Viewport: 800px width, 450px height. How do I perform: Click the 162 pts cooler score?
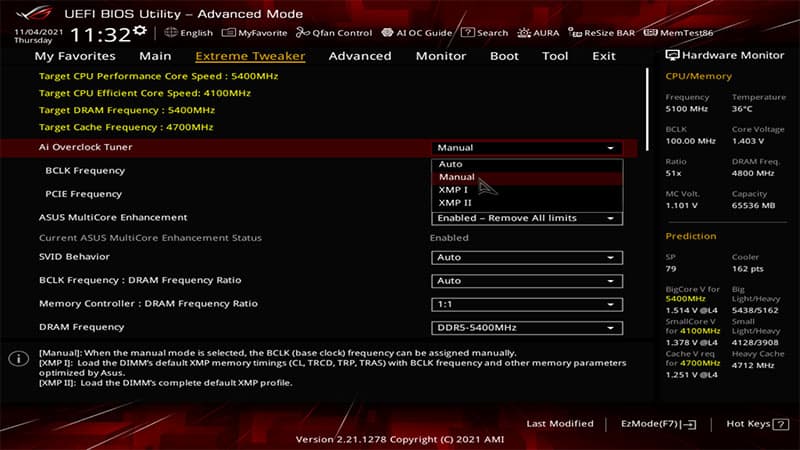click(747, 268)
